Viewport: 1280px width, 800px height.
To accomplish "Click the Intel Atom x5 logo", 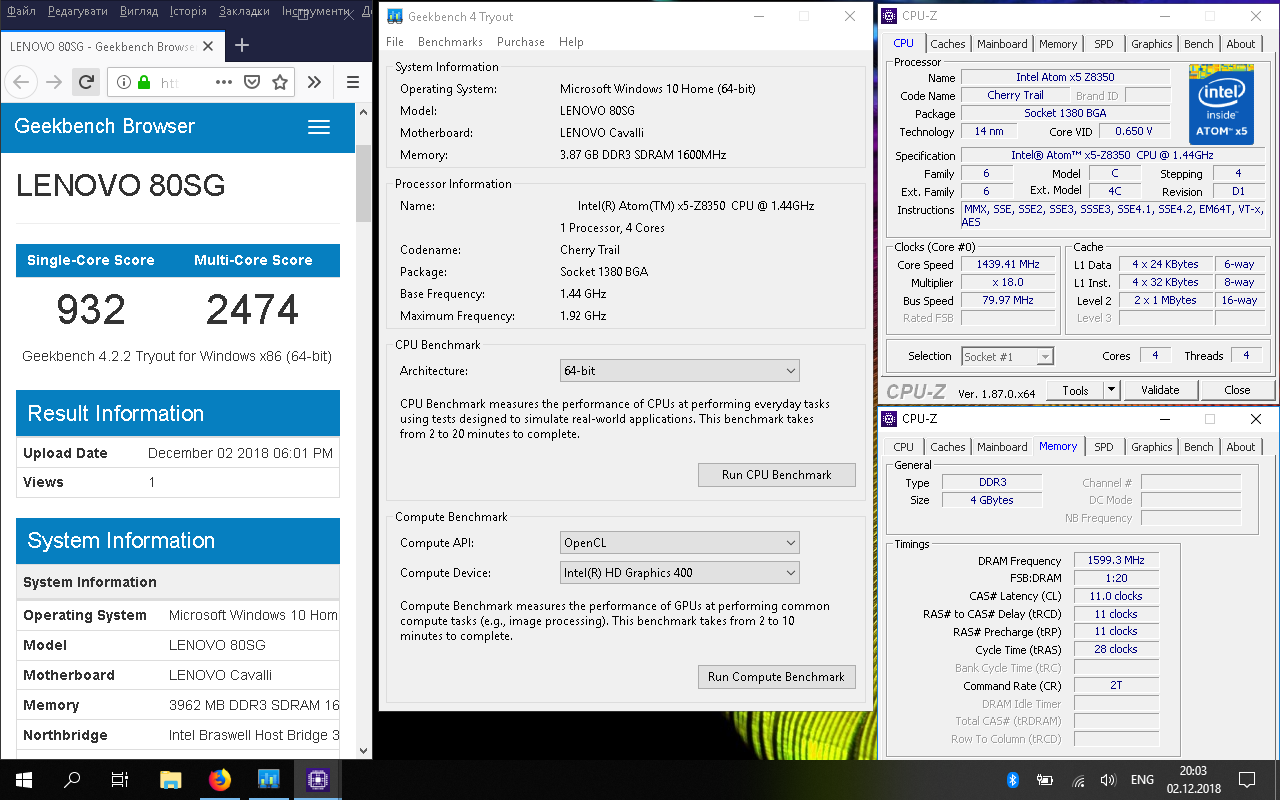I will (1220, 105).
